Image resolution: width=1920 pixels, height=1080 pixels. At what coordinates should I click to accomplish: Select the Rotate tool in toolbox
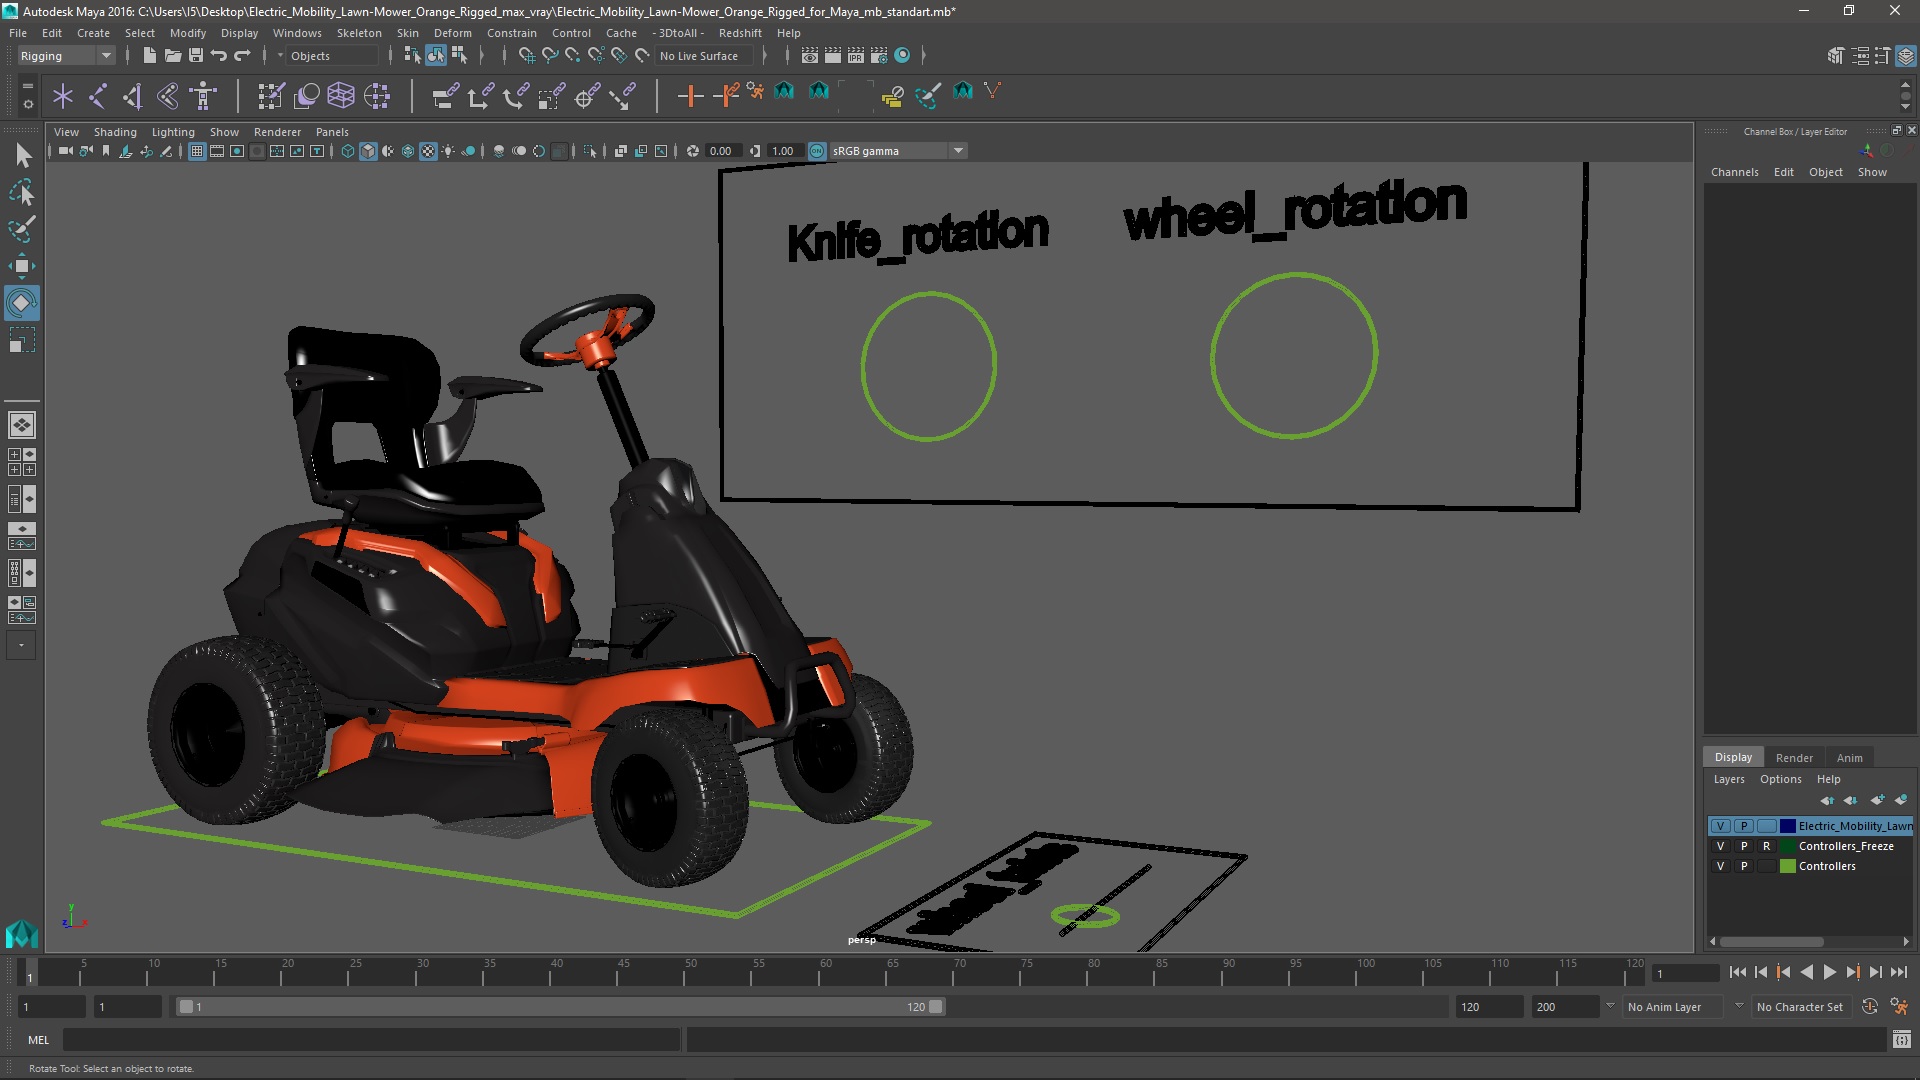pyautogui.click(x=22, y=303)
